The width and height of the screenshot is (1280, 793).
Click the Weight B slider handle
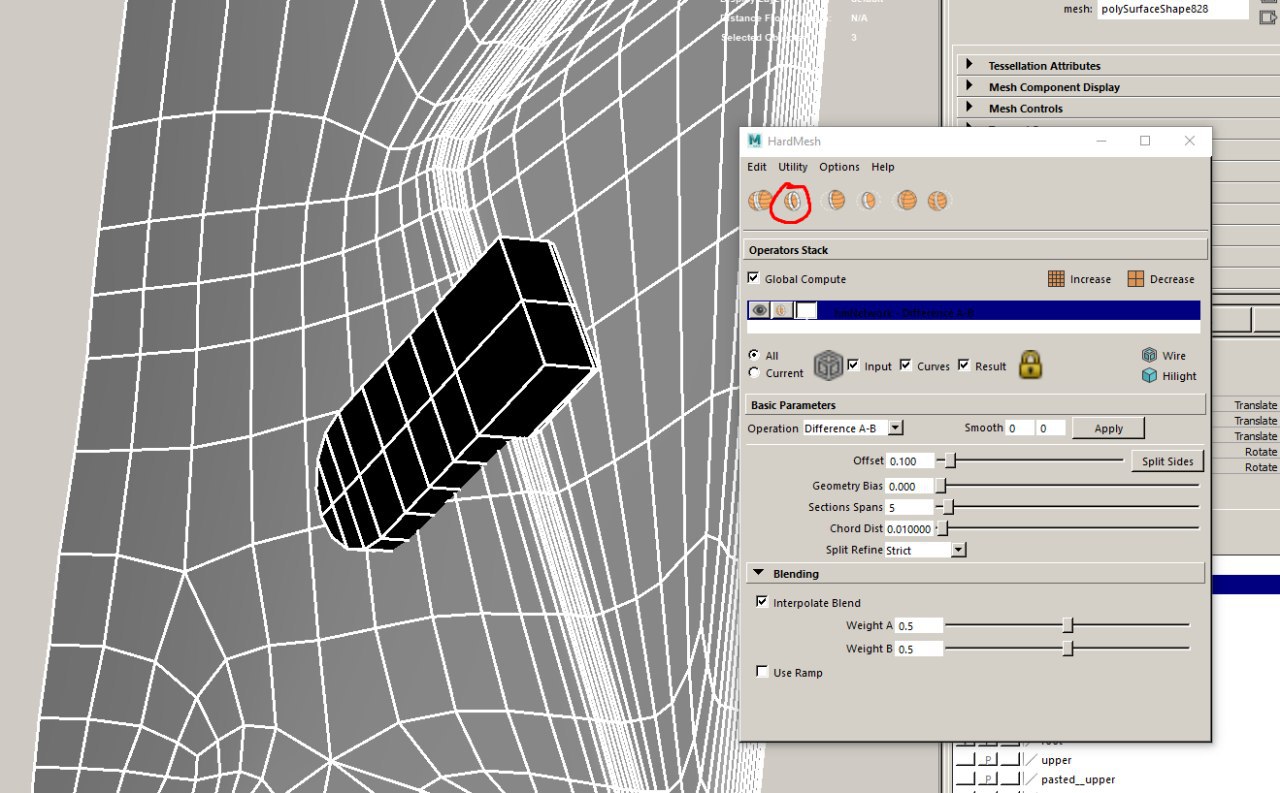pos(1067,648)
